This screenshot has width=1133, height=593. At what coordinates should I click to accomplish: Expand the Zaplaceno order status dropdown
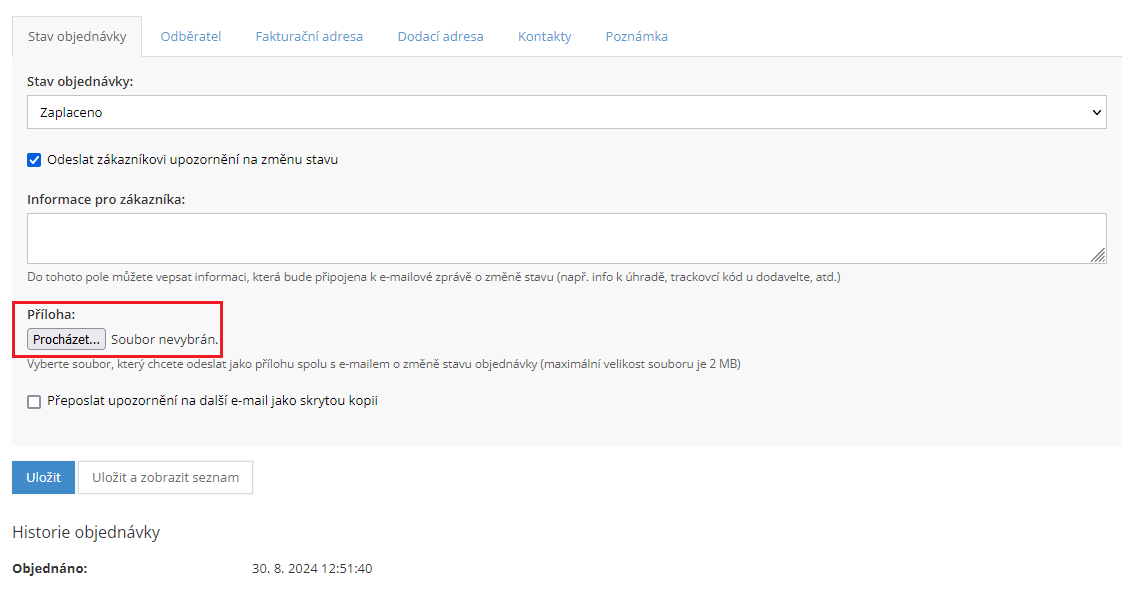(x=566, y=113)
